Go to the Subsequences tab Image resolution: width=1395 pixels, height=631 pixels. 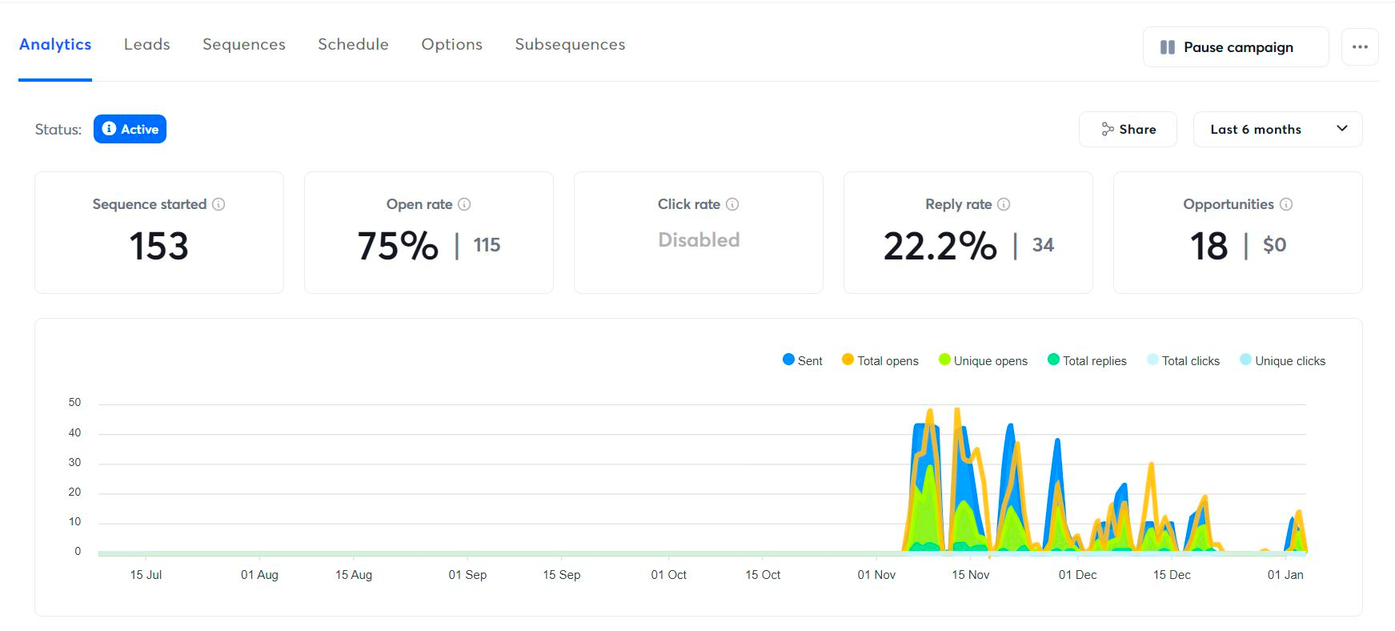coord(570,44)
